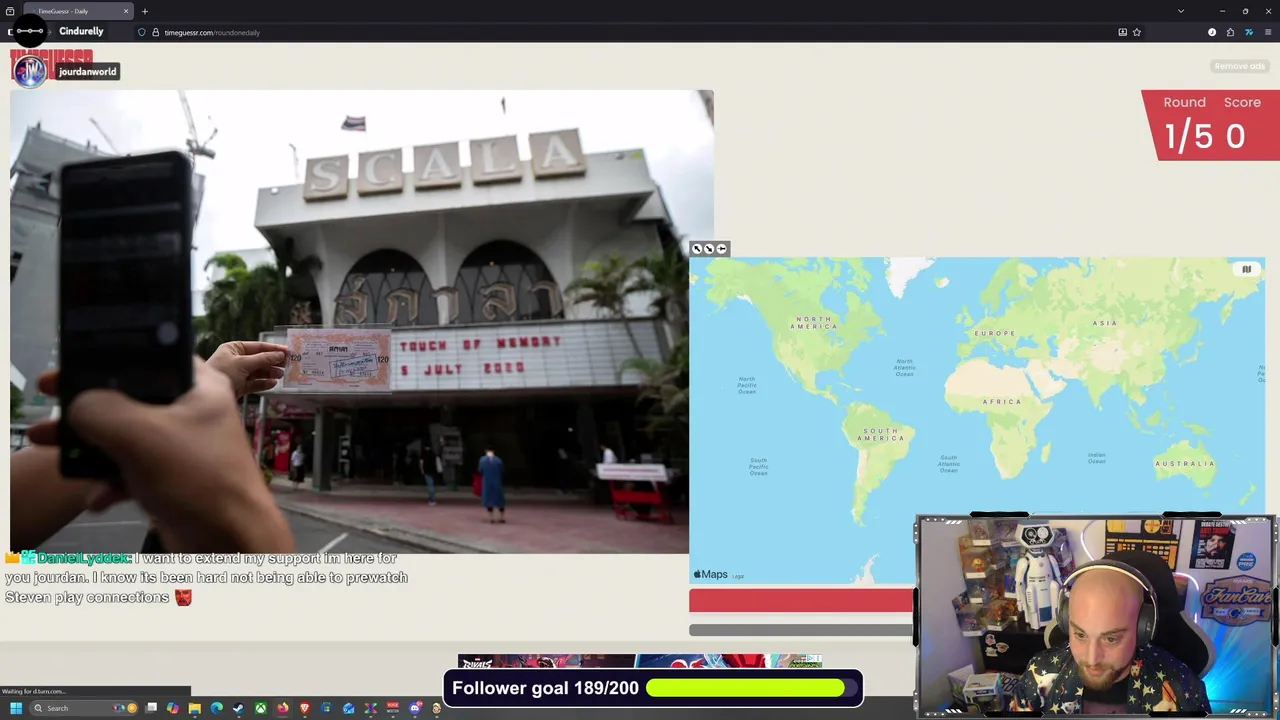This screenshot has width=1280, height=720.
Task: Open the browser extensions puzzle icon
Action: [x=1230, y=32]
